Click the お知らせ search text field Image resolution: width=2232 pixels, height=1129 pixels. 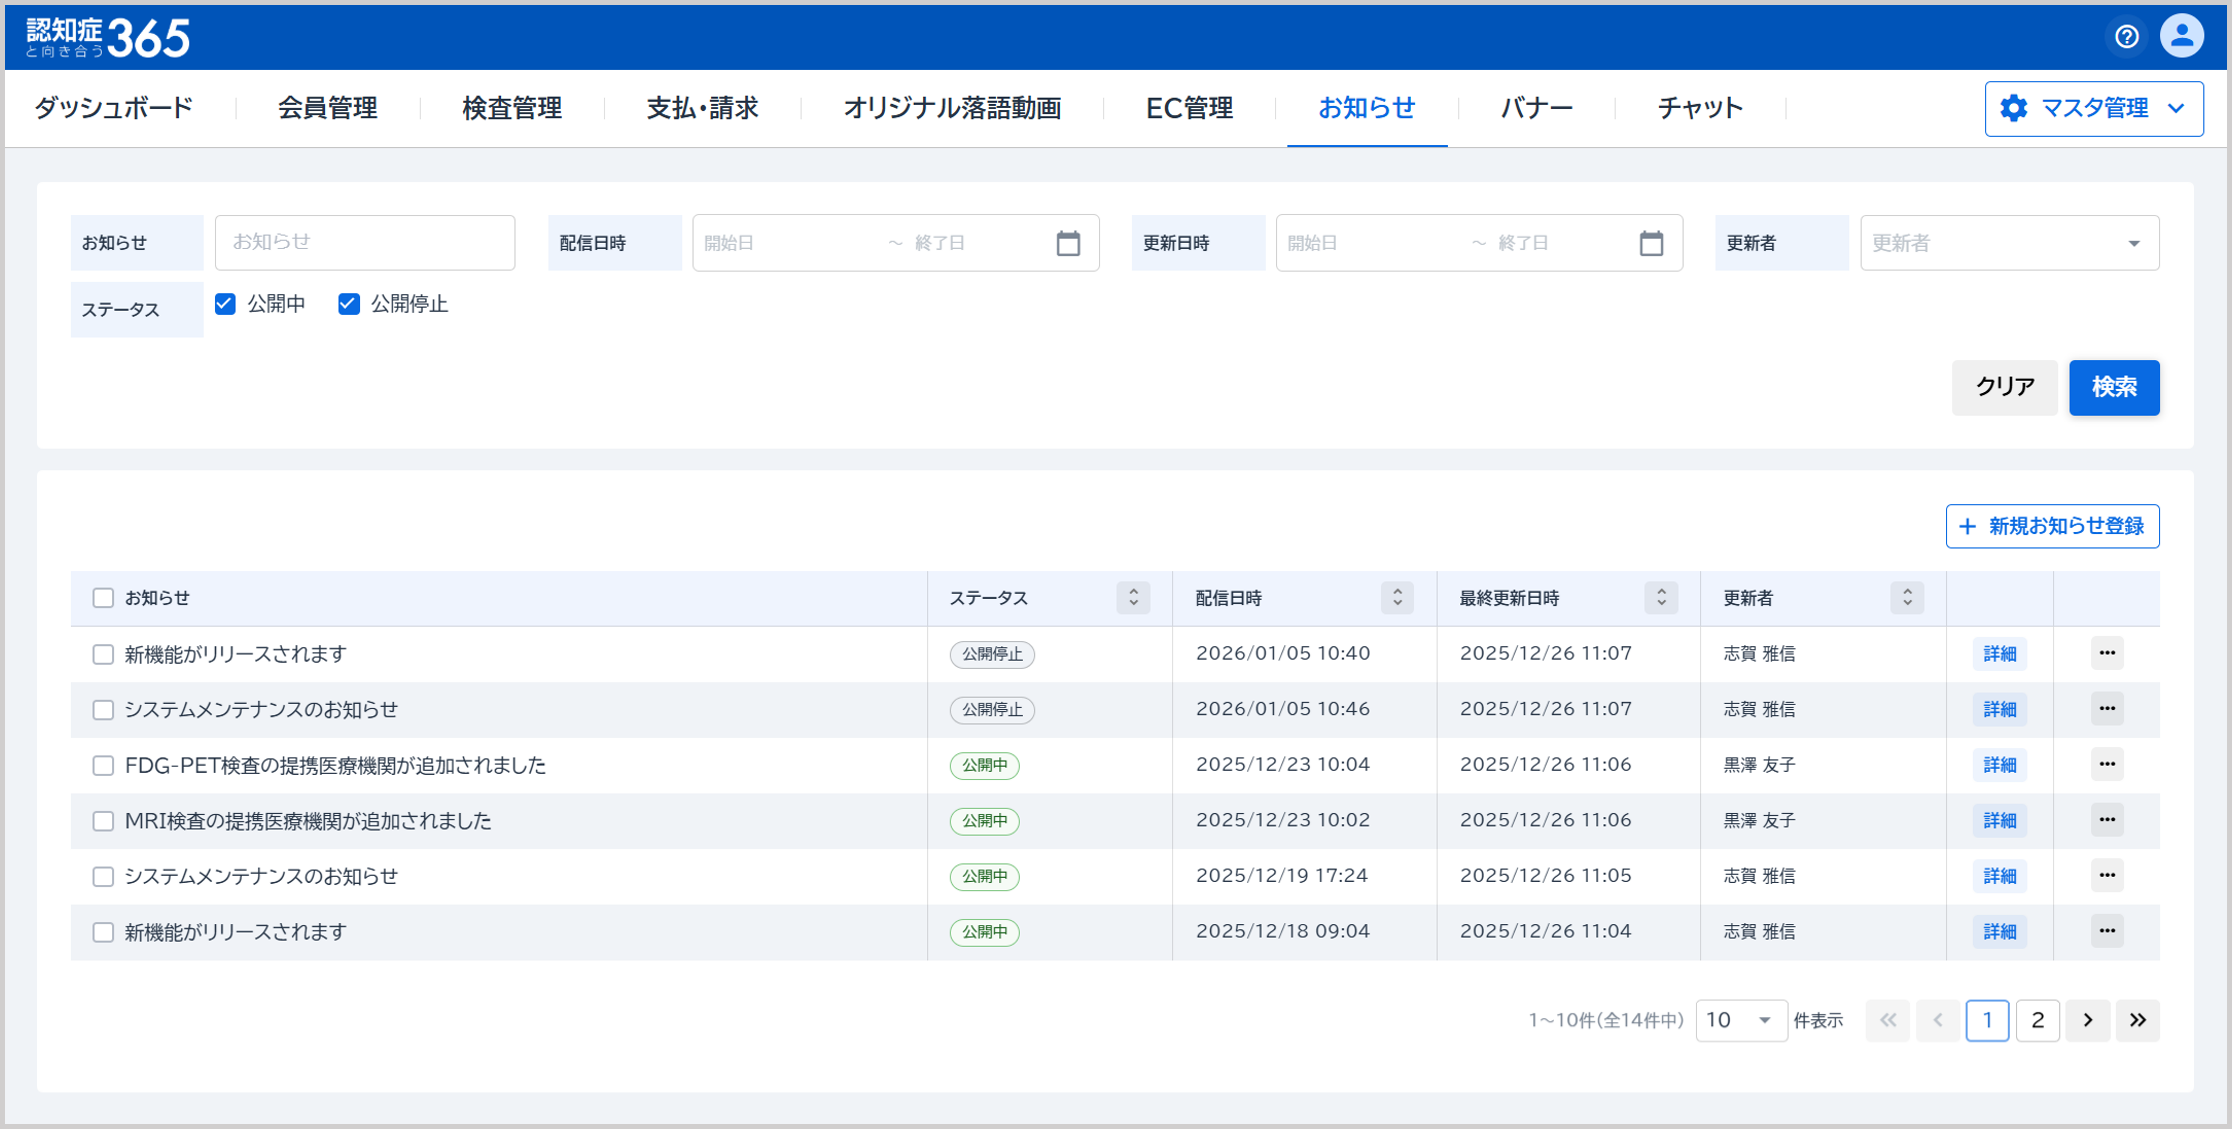(x=365, y=243)
